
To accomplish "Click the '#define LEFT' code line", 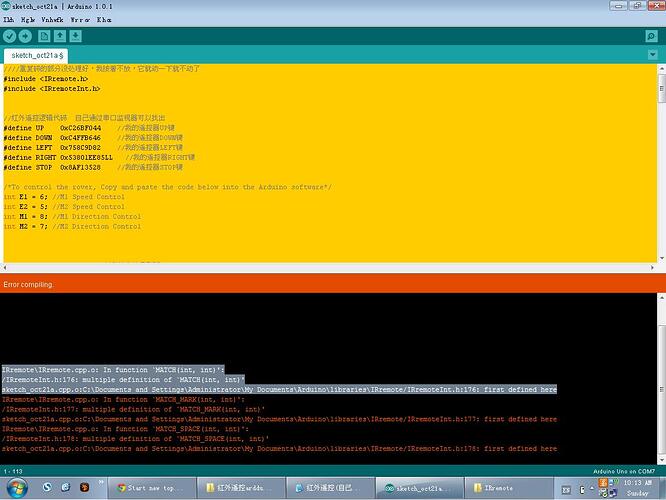I will (x=93, y=147).
